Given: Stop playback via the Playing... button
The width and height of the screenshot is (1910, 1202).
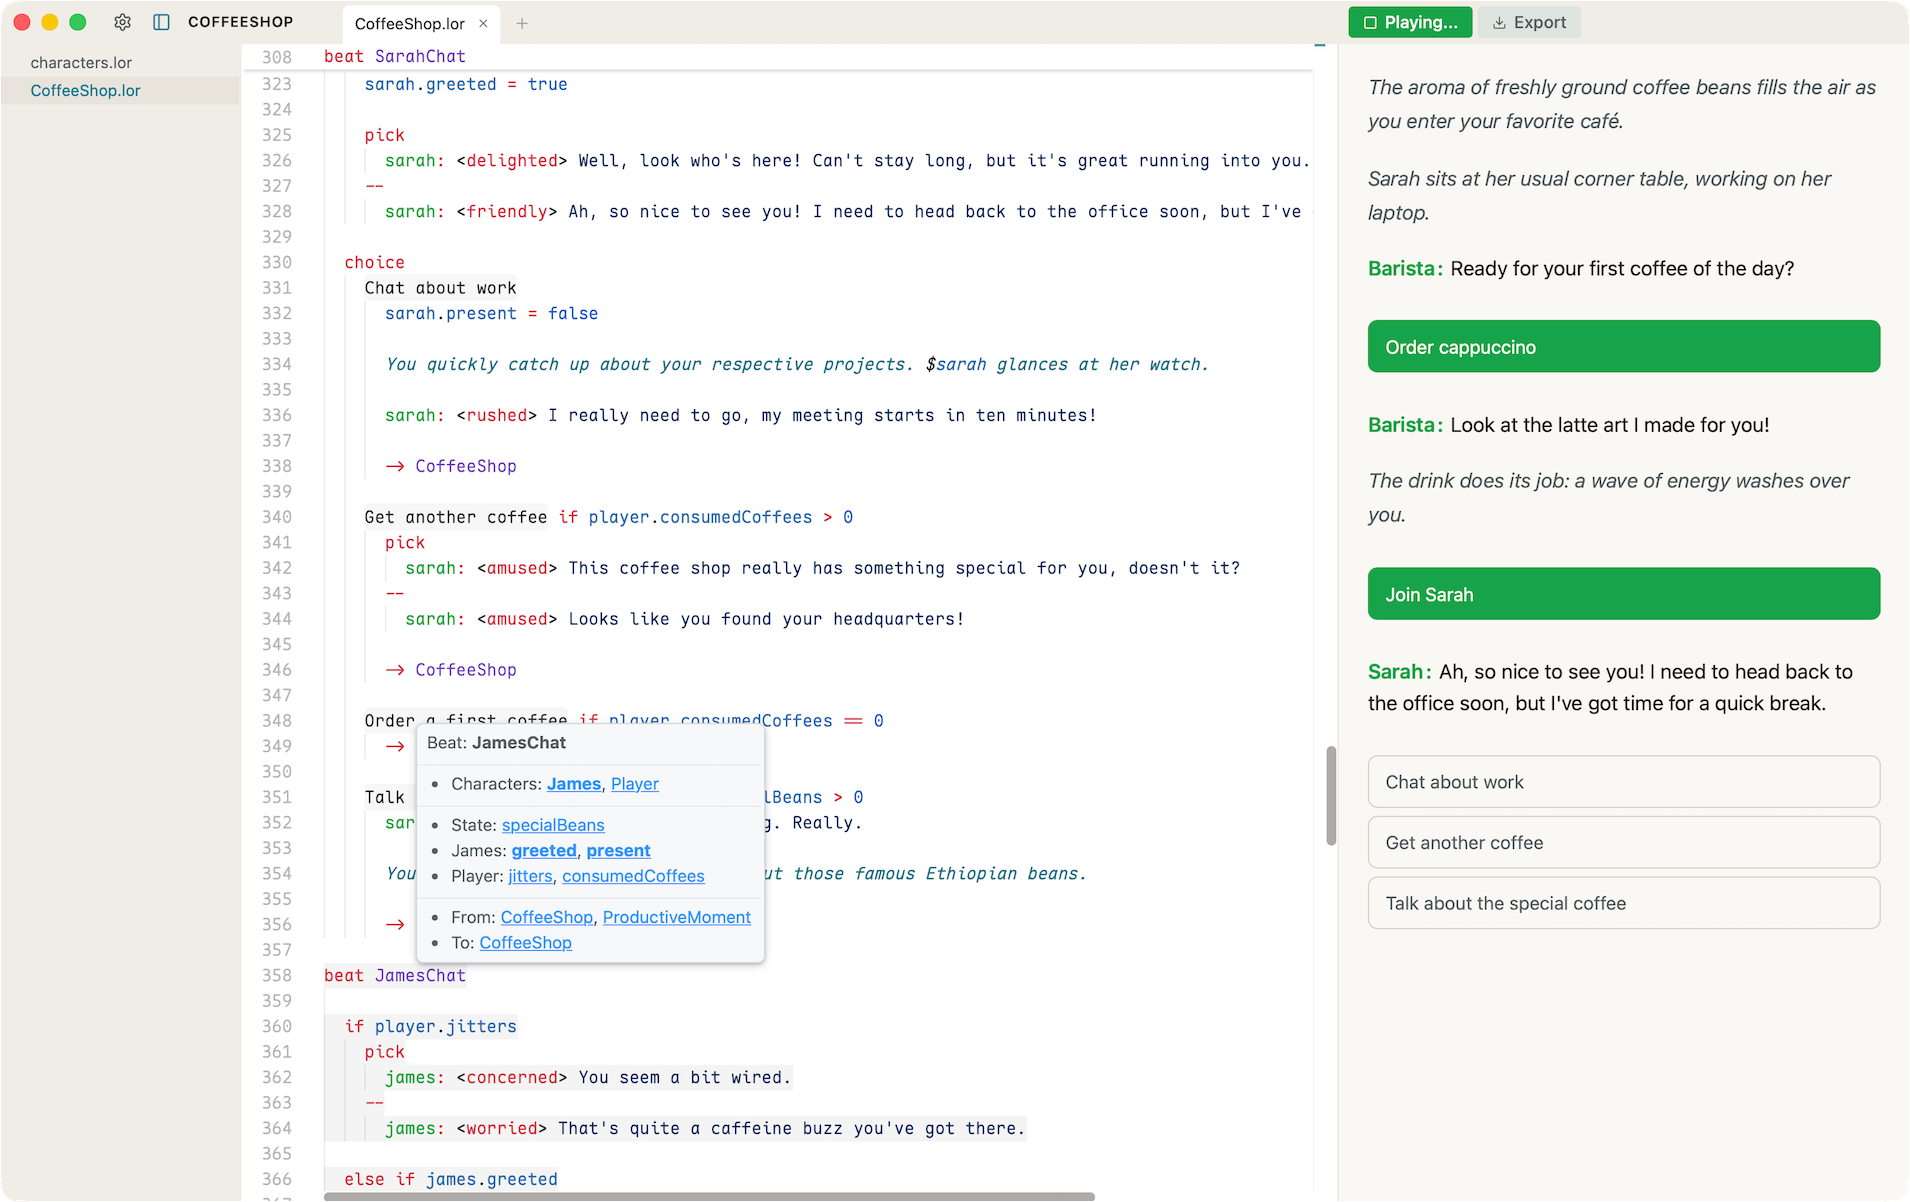Looking at the screenshot, I should coord(1410,22).
